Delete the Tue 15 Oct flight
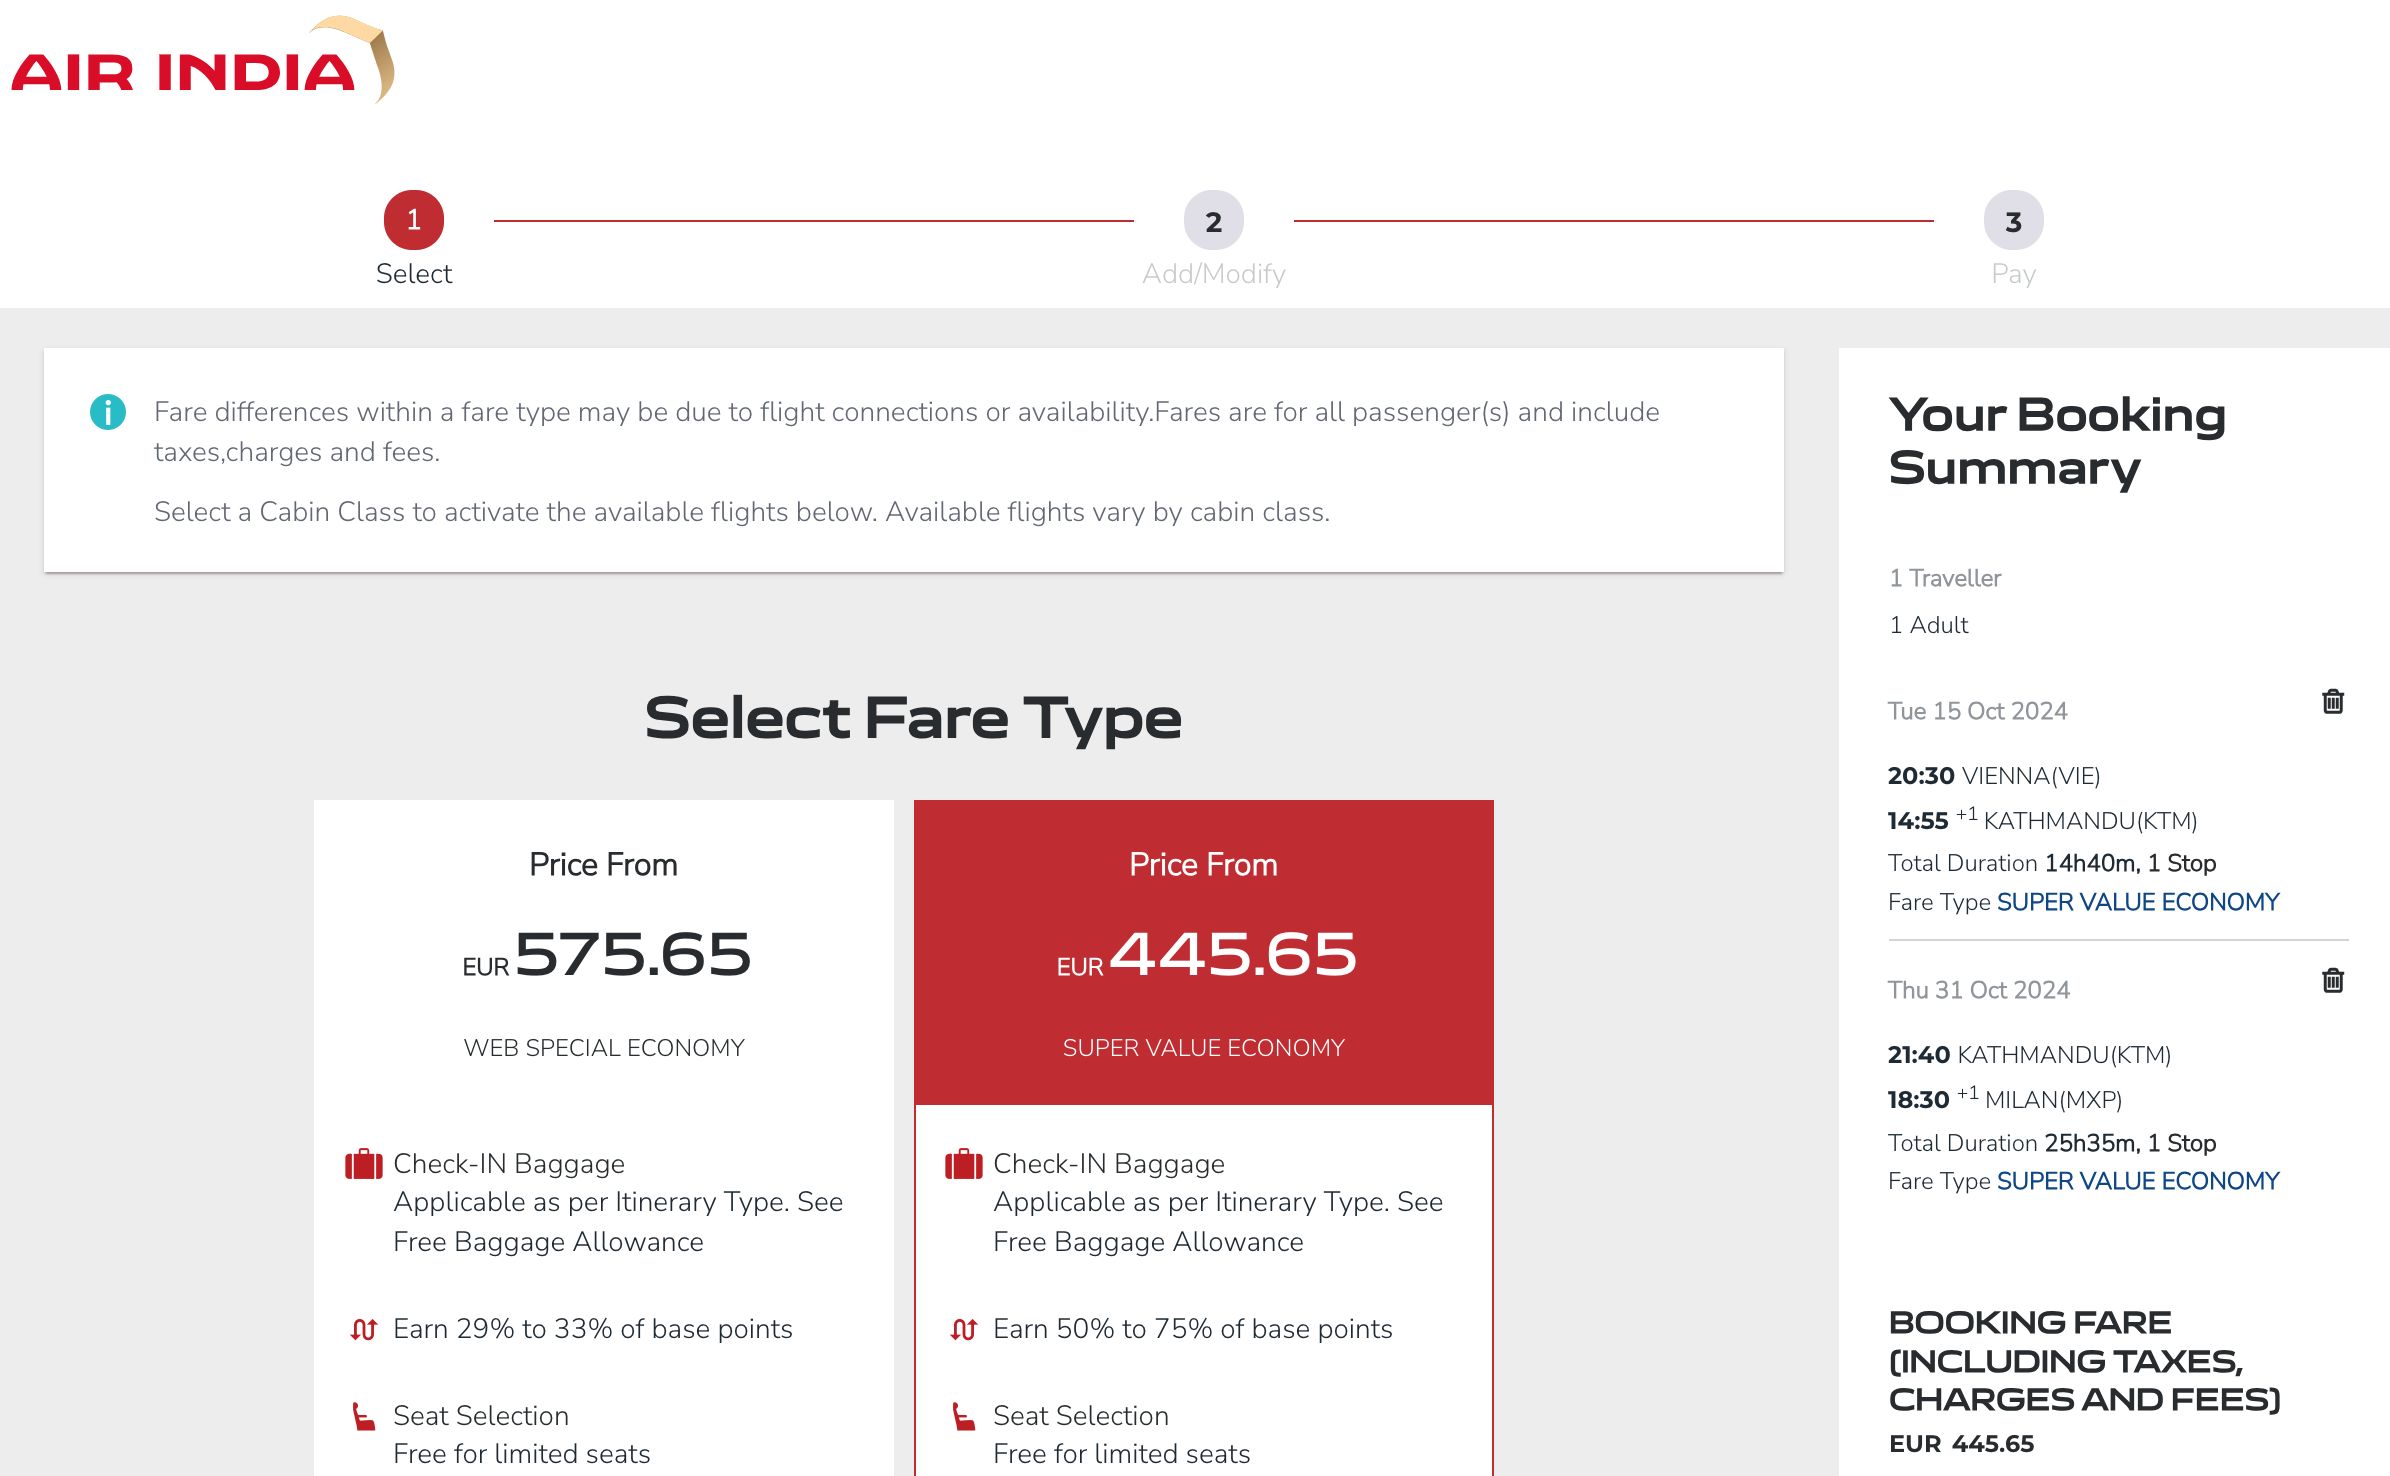Screen dimensions: 2390x1476 tap(2332, 702)
